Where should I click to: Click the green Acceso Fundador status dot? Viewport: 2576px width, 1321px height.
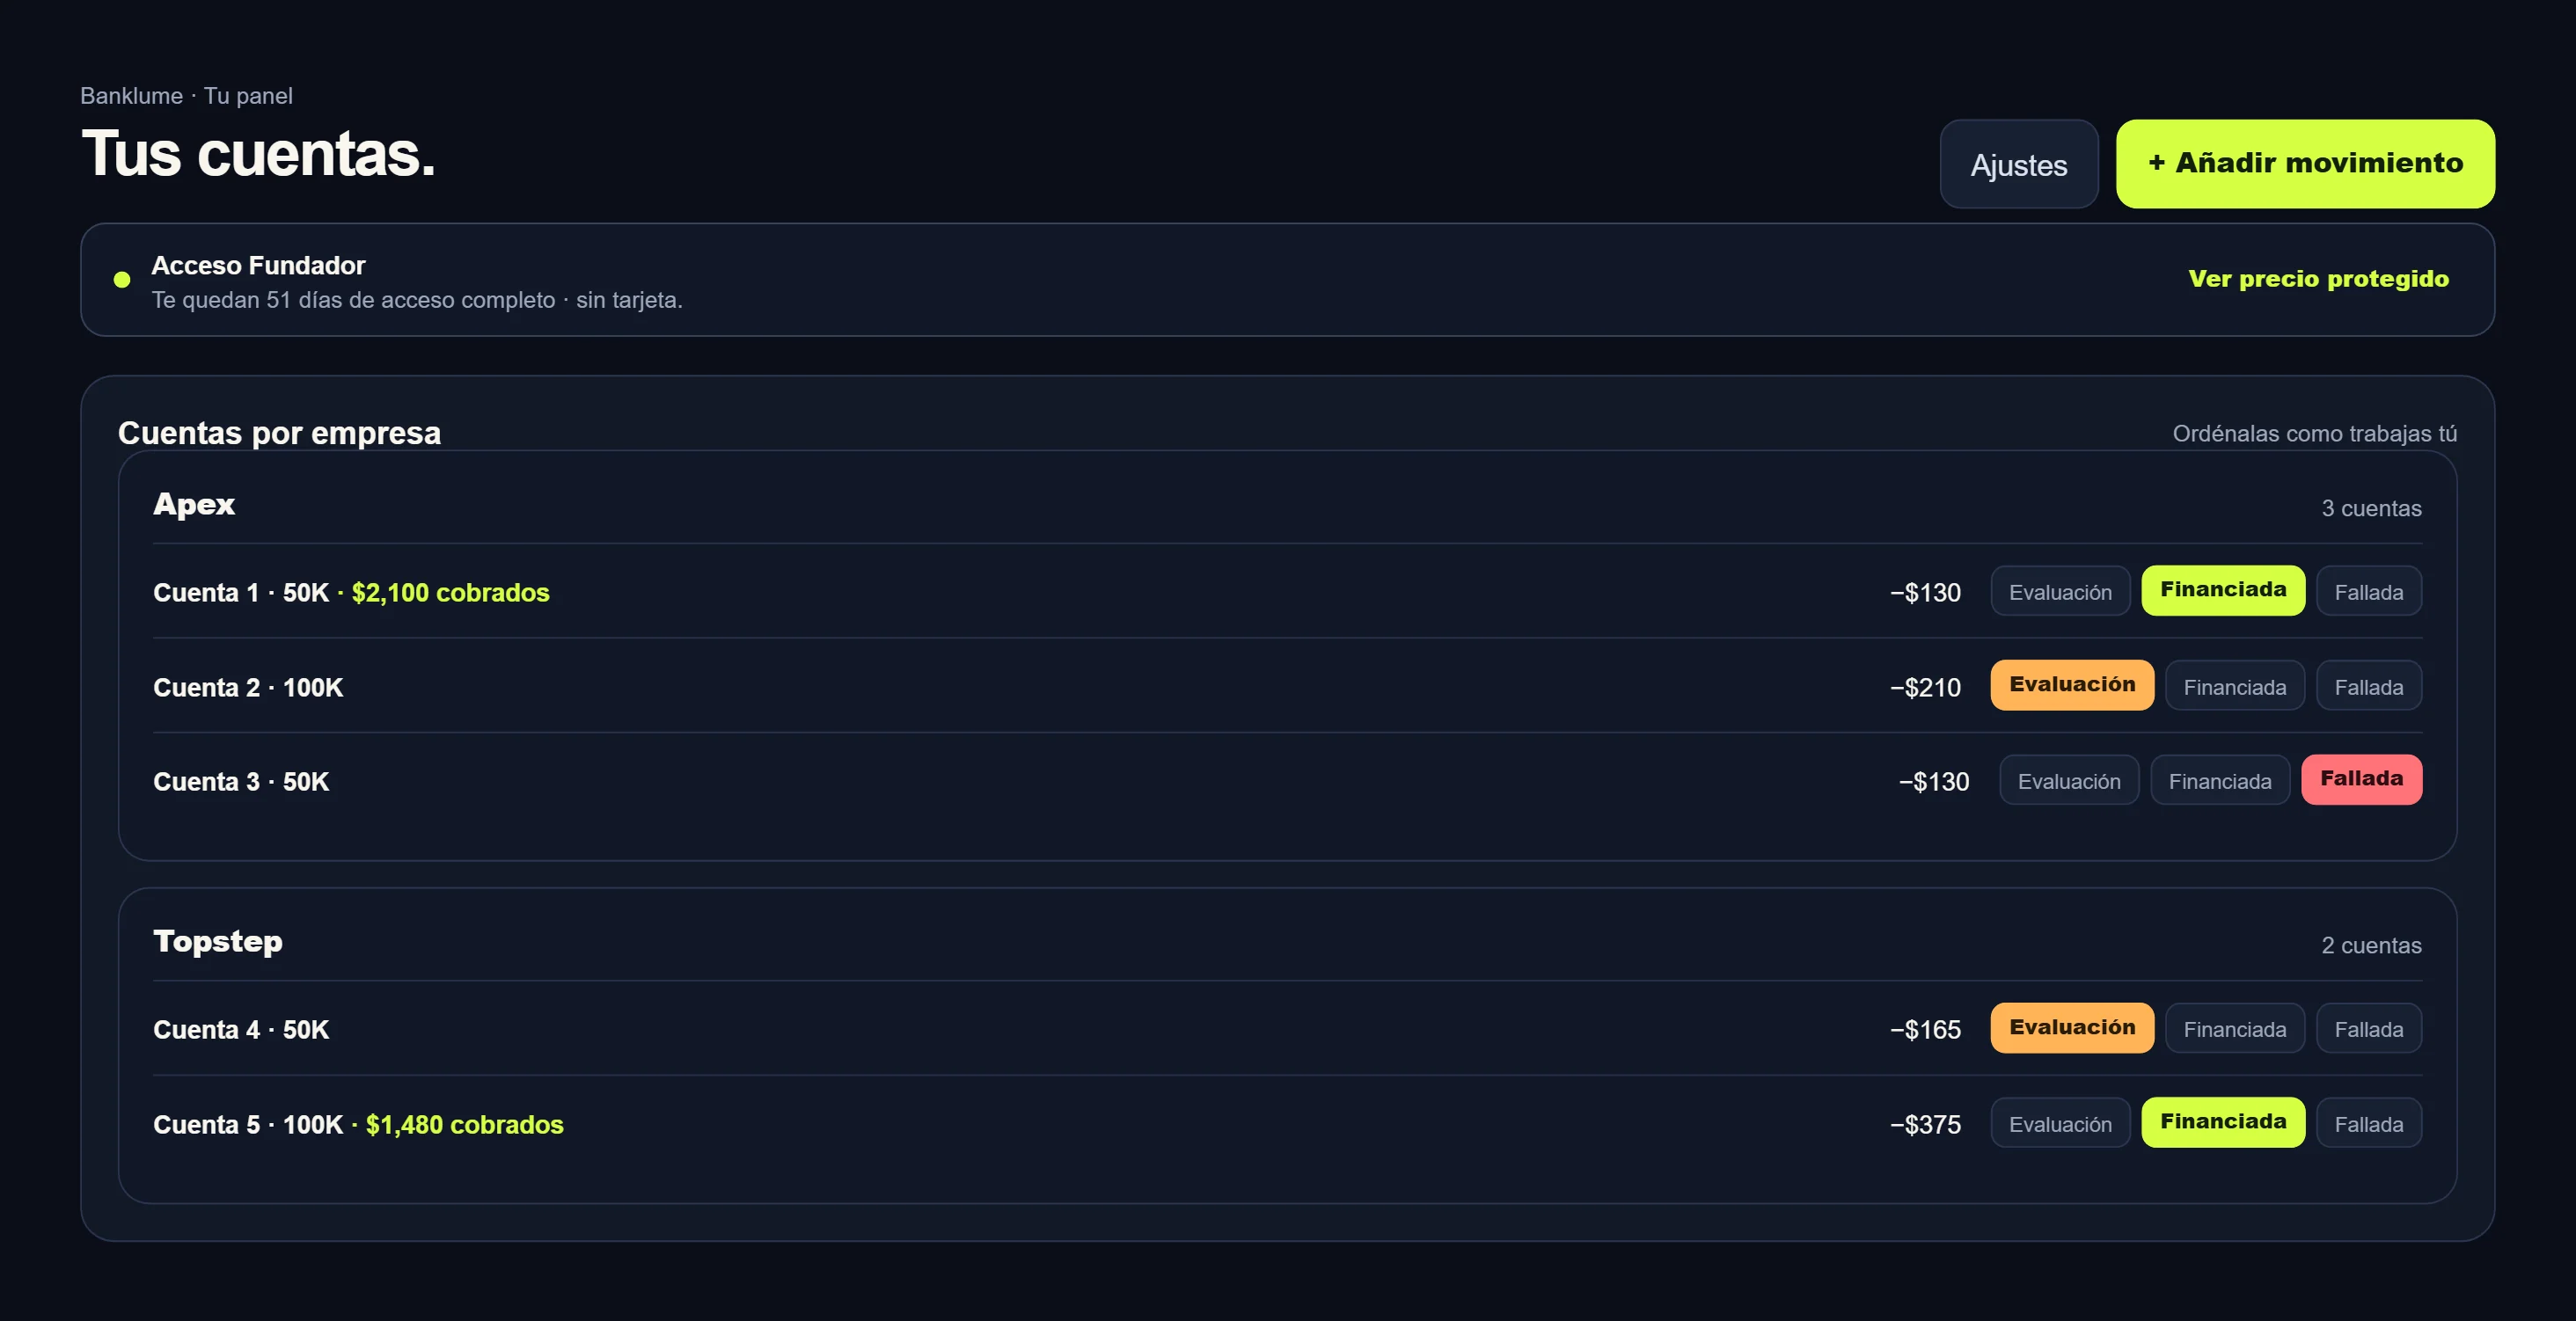point(122,280)
